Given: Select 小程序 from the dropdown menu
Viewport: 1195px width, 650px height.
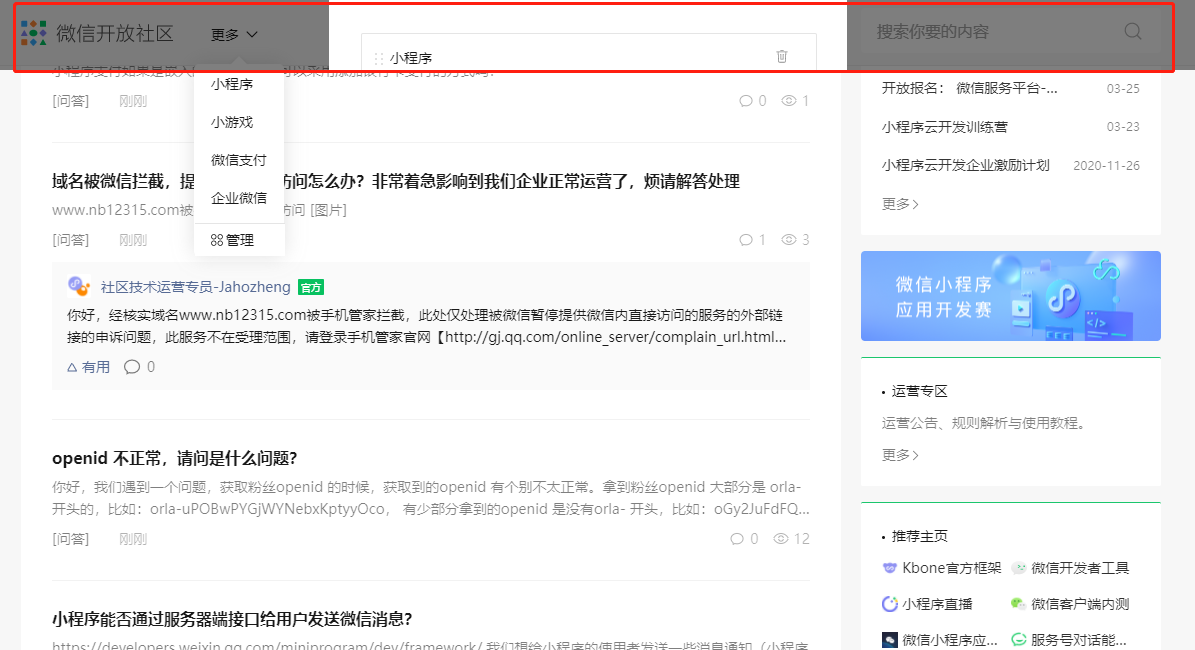Looking at the screenshot, I should pos(232,84).
